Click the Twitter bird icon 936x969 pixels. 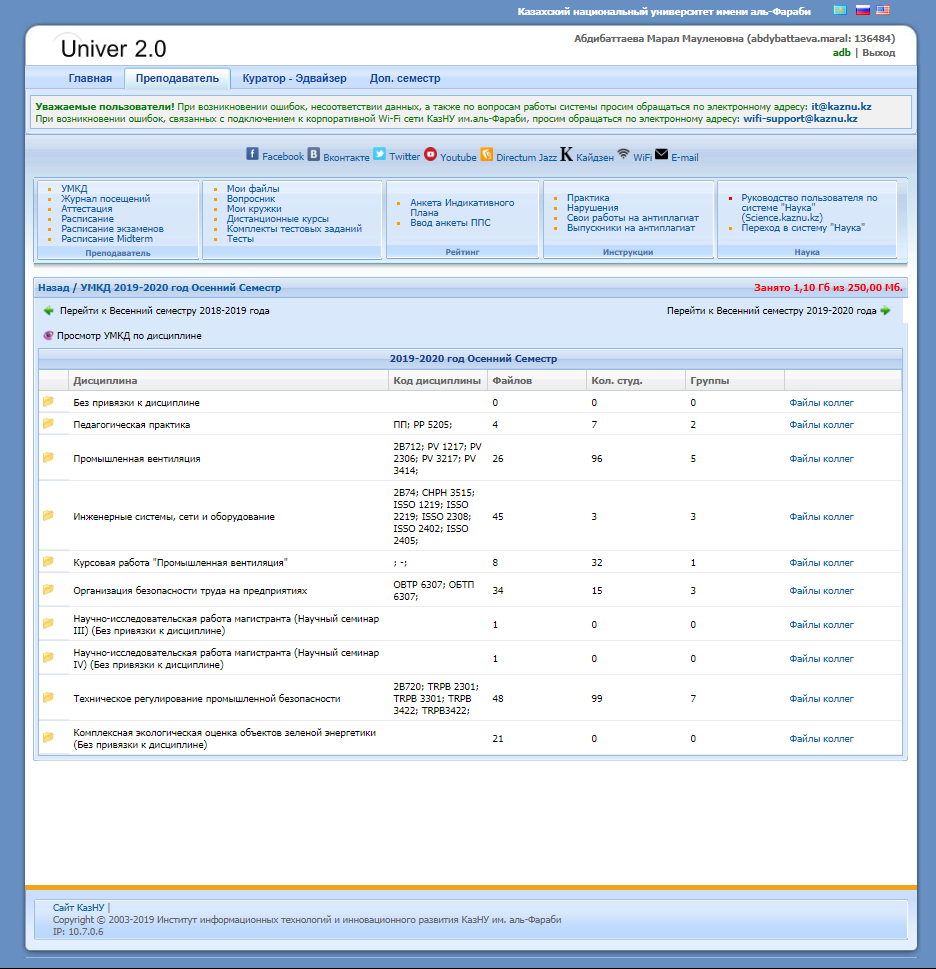[x=379, y=153]
